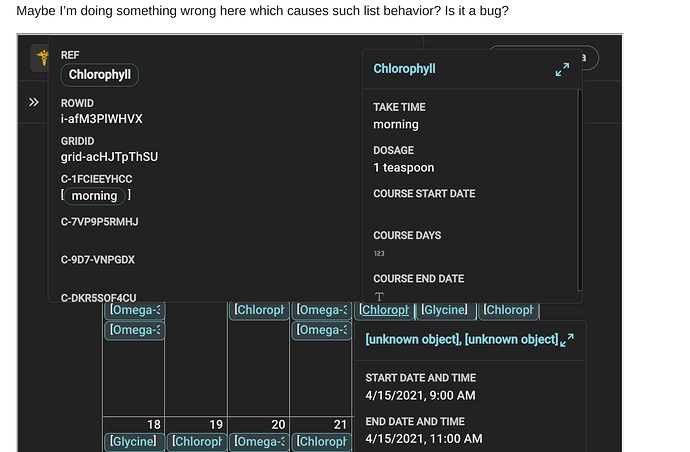
Task: Click the morning chip in the row details
Action: pos(95,196)
